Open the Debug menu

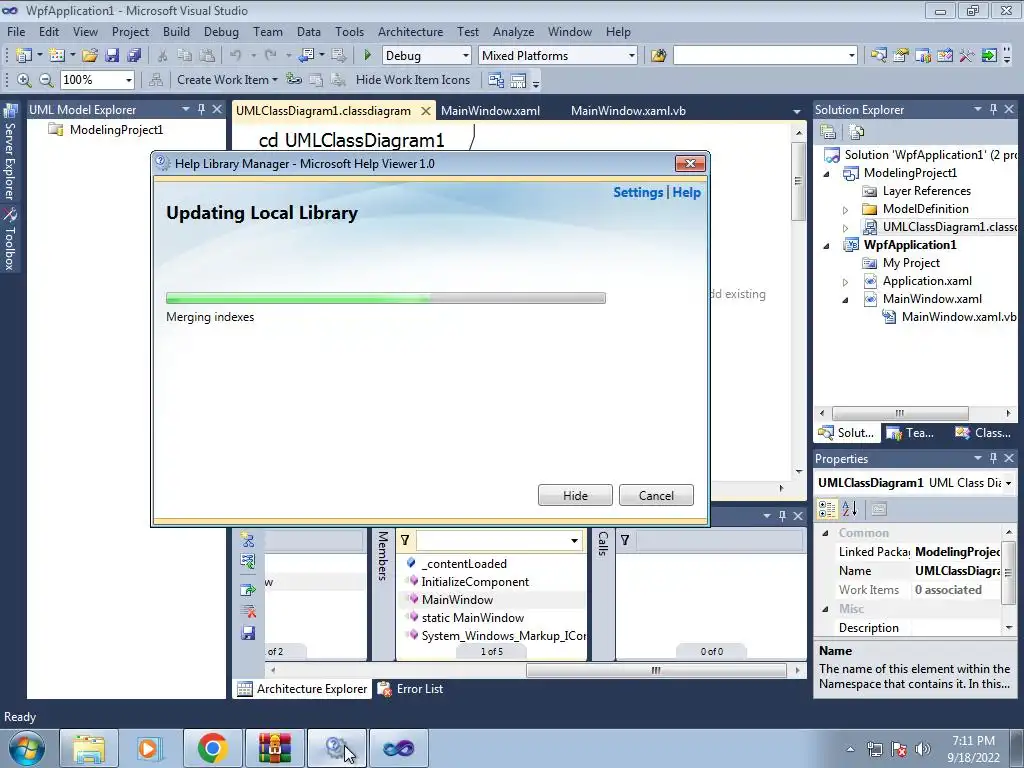click(x=221, y=31)
